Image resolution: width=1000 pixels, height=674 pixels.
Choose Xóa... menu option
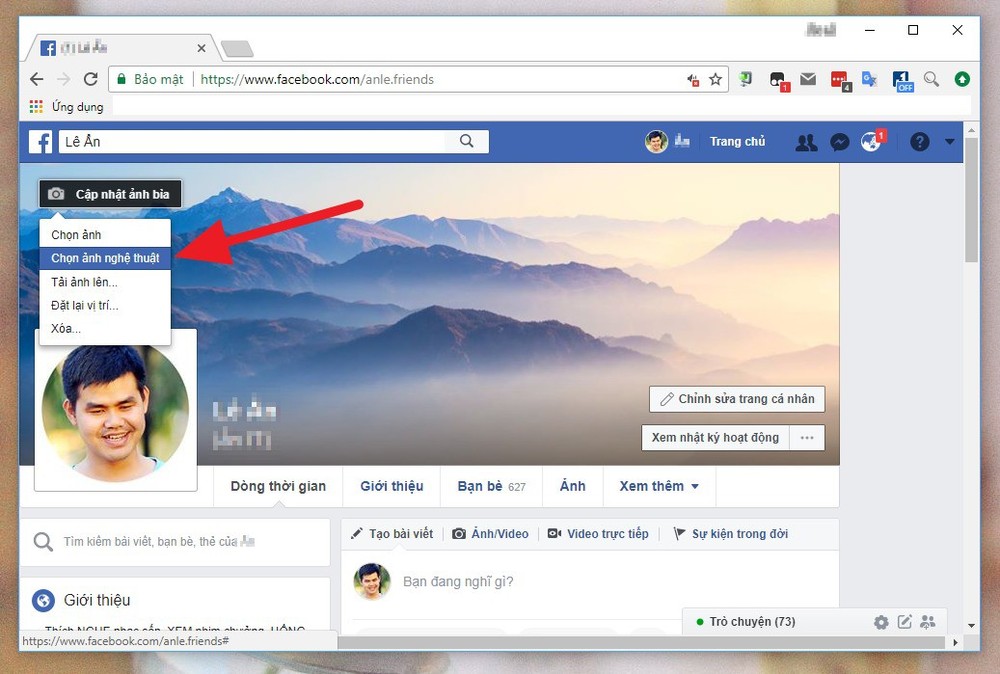click(105, 329)
